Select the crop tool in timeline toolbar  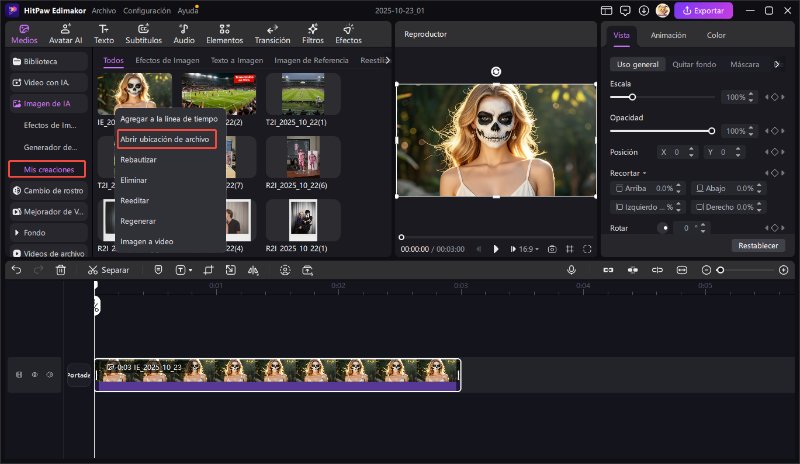coord(209,270)
